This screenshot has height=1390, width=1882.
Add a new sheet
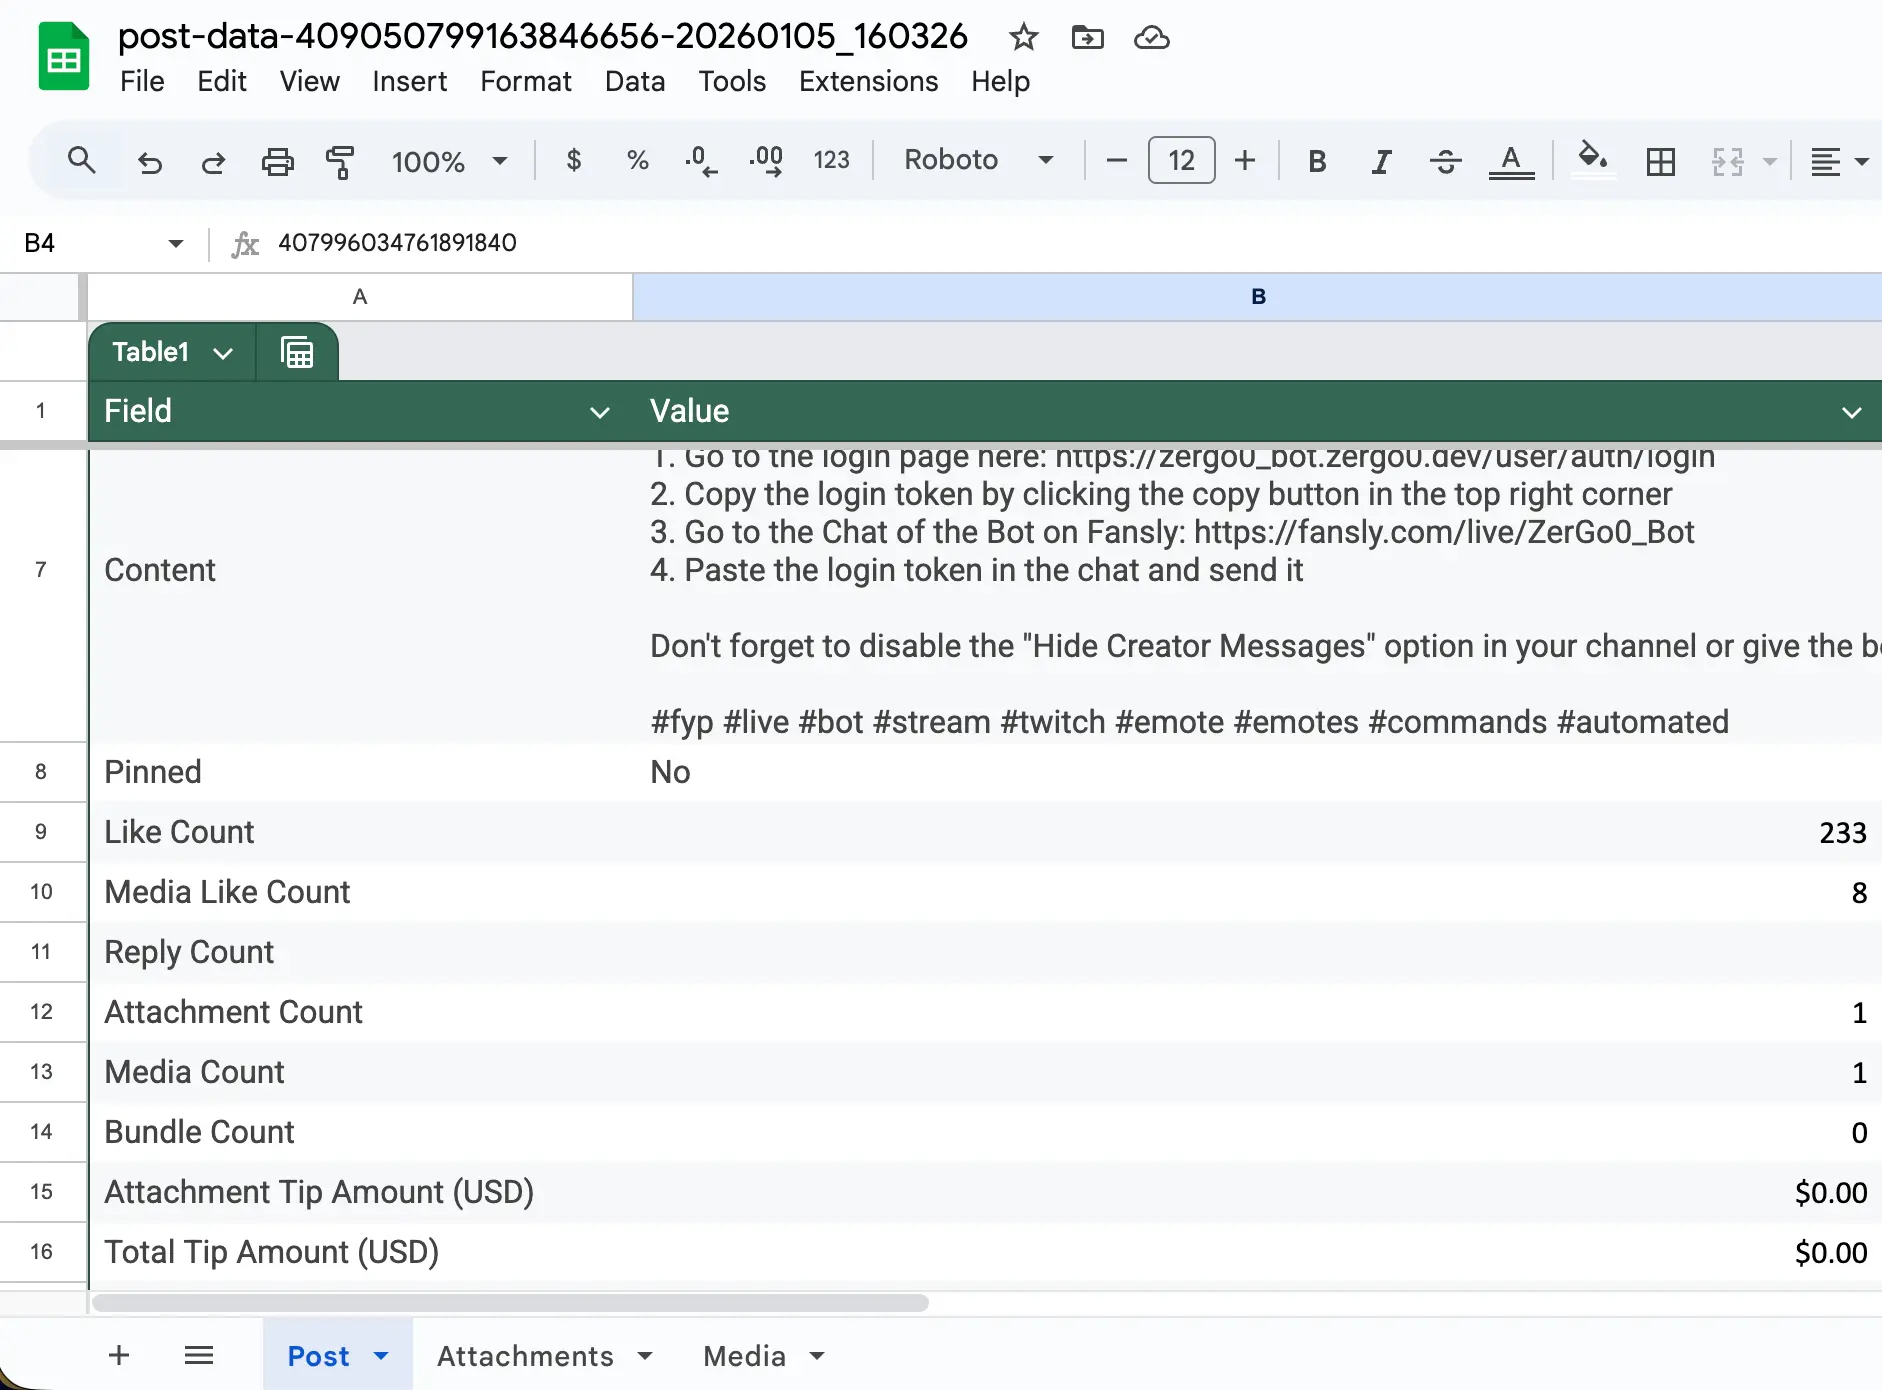click(118, 1355)
